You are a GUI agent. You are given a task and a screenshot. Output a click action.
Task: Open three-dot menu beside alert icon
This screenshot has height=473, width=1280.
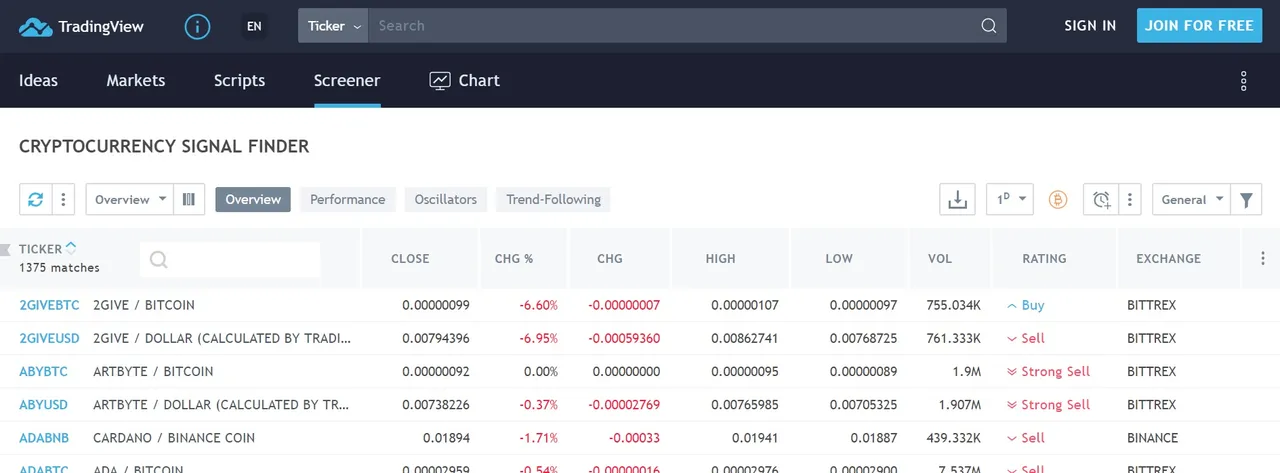point(1129,200)
